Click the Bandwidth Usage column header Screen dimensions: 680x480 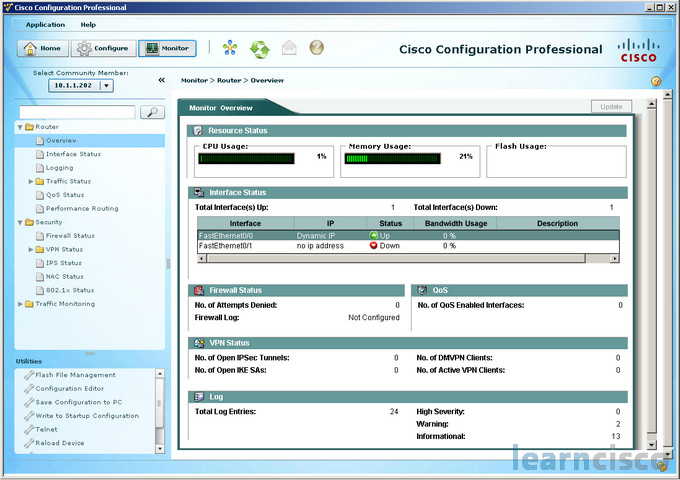[x=456, y=223]
